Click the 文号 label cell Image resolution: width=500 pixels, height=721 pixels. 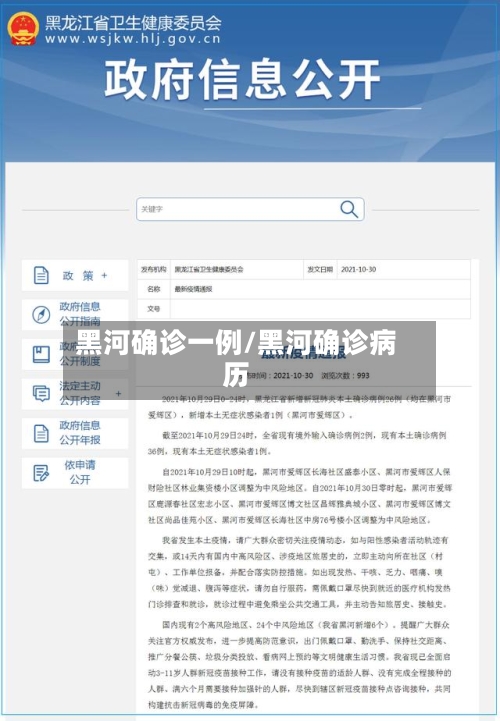154,309
